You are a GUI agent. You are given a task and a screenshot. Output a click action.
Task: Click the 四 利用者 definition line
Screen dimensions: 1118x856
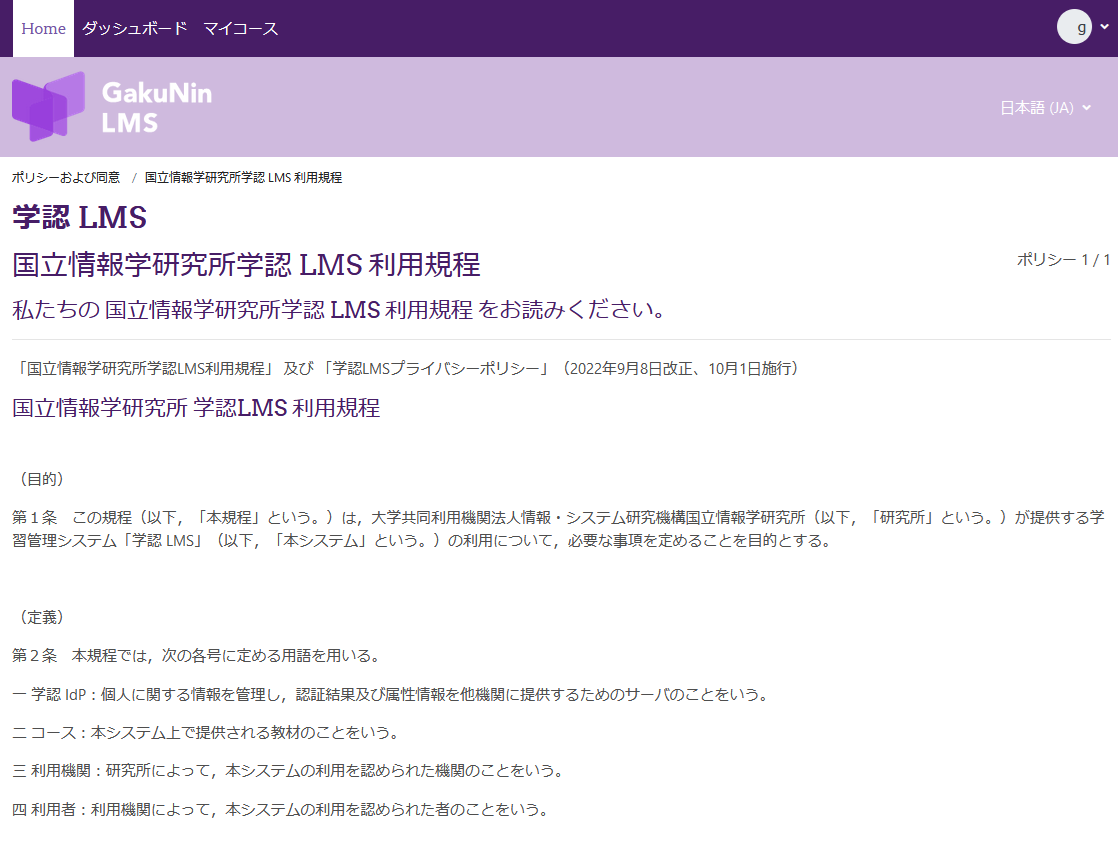282,810
